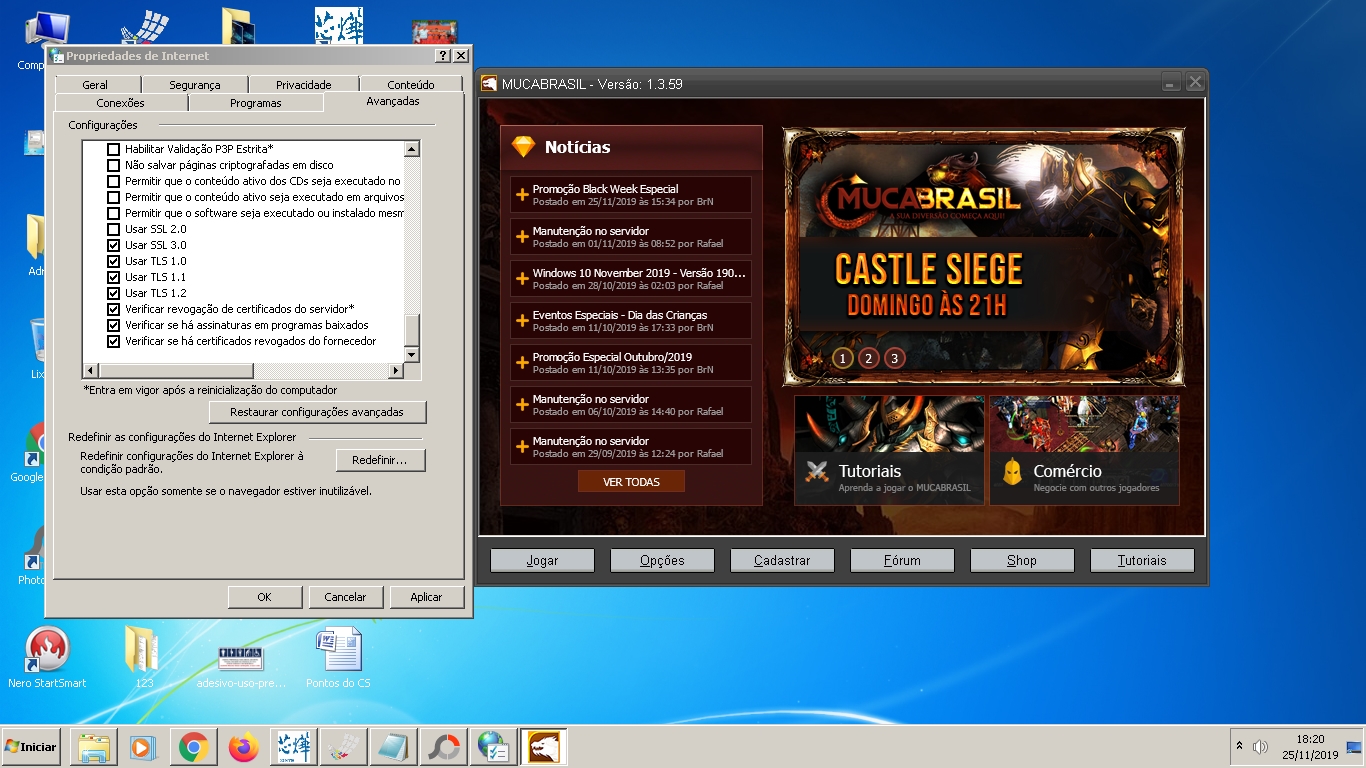1366x768 pixels.
Task: Click the Jogar button in the launcher
Action: click(x=542, y=561)
